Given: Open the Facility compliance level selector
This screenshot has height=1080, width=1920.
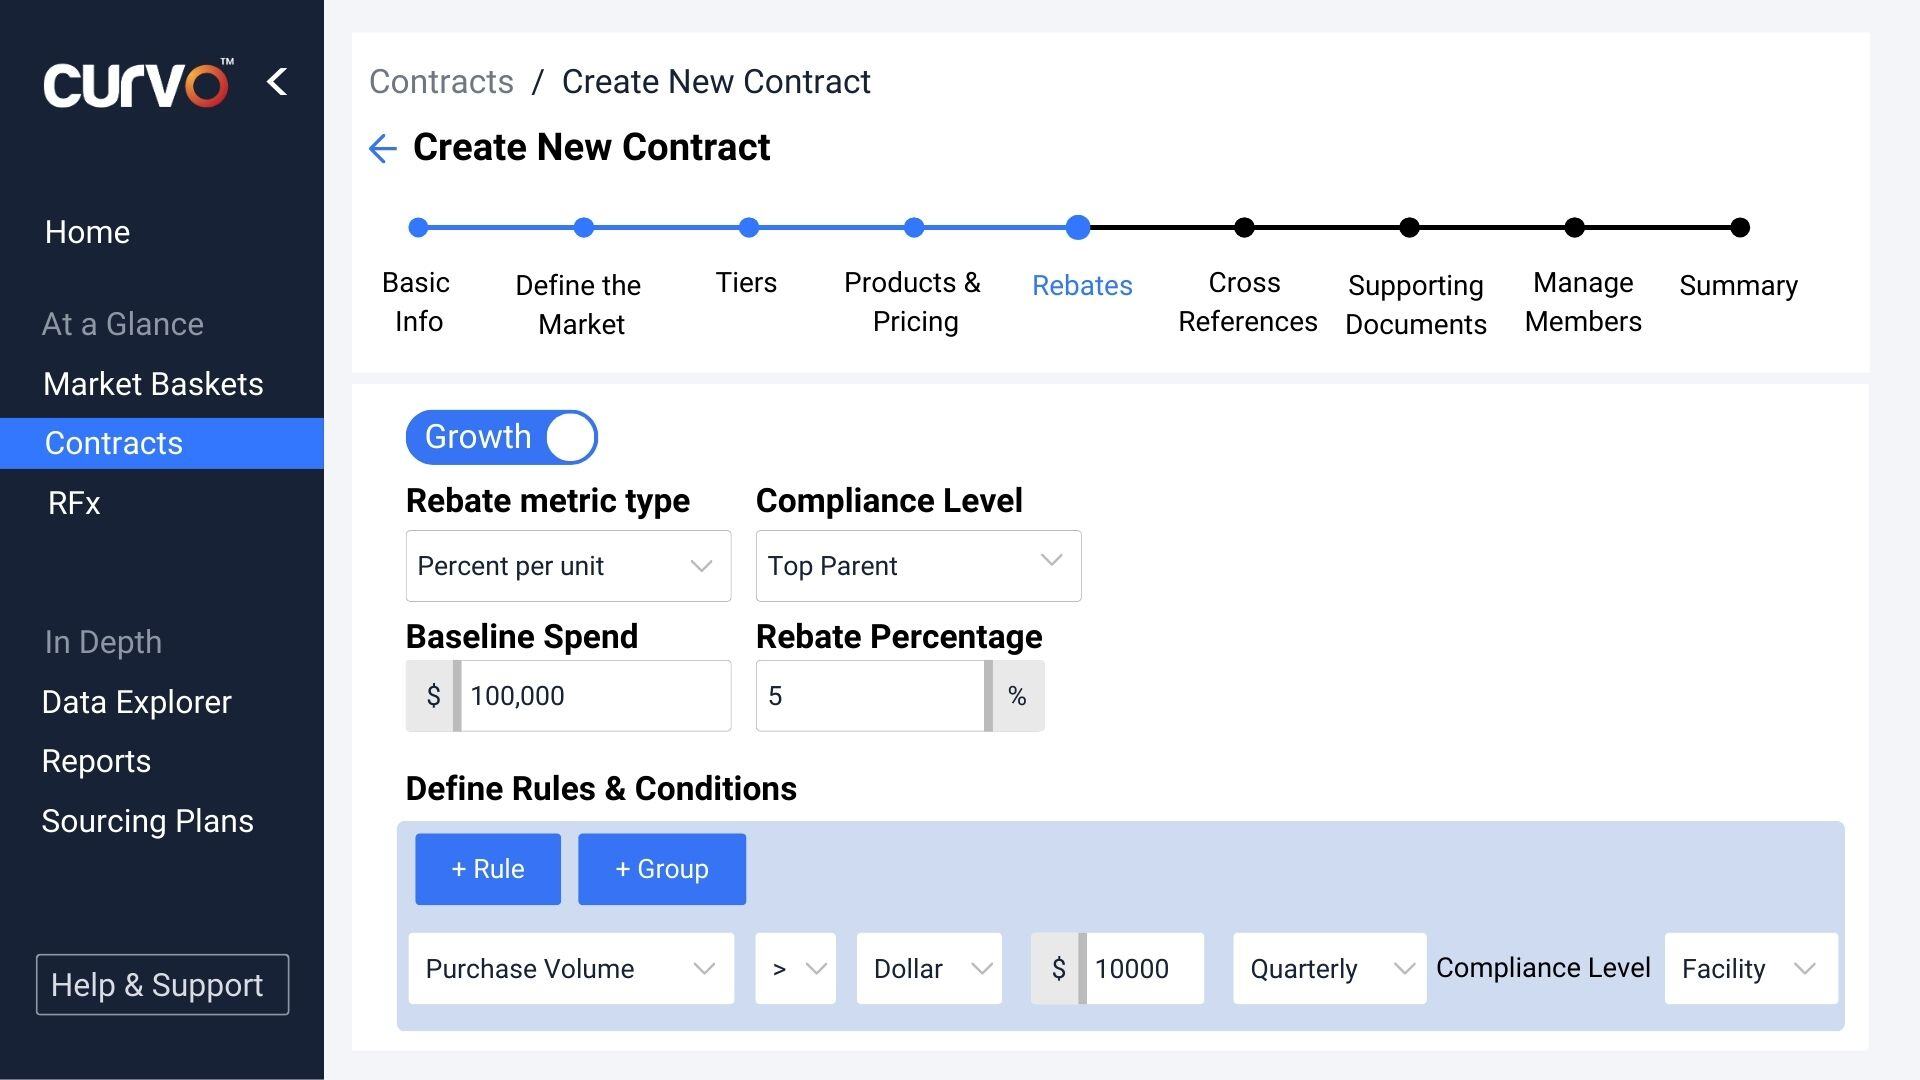Looking at the screenshot, I should [1750, 968].
